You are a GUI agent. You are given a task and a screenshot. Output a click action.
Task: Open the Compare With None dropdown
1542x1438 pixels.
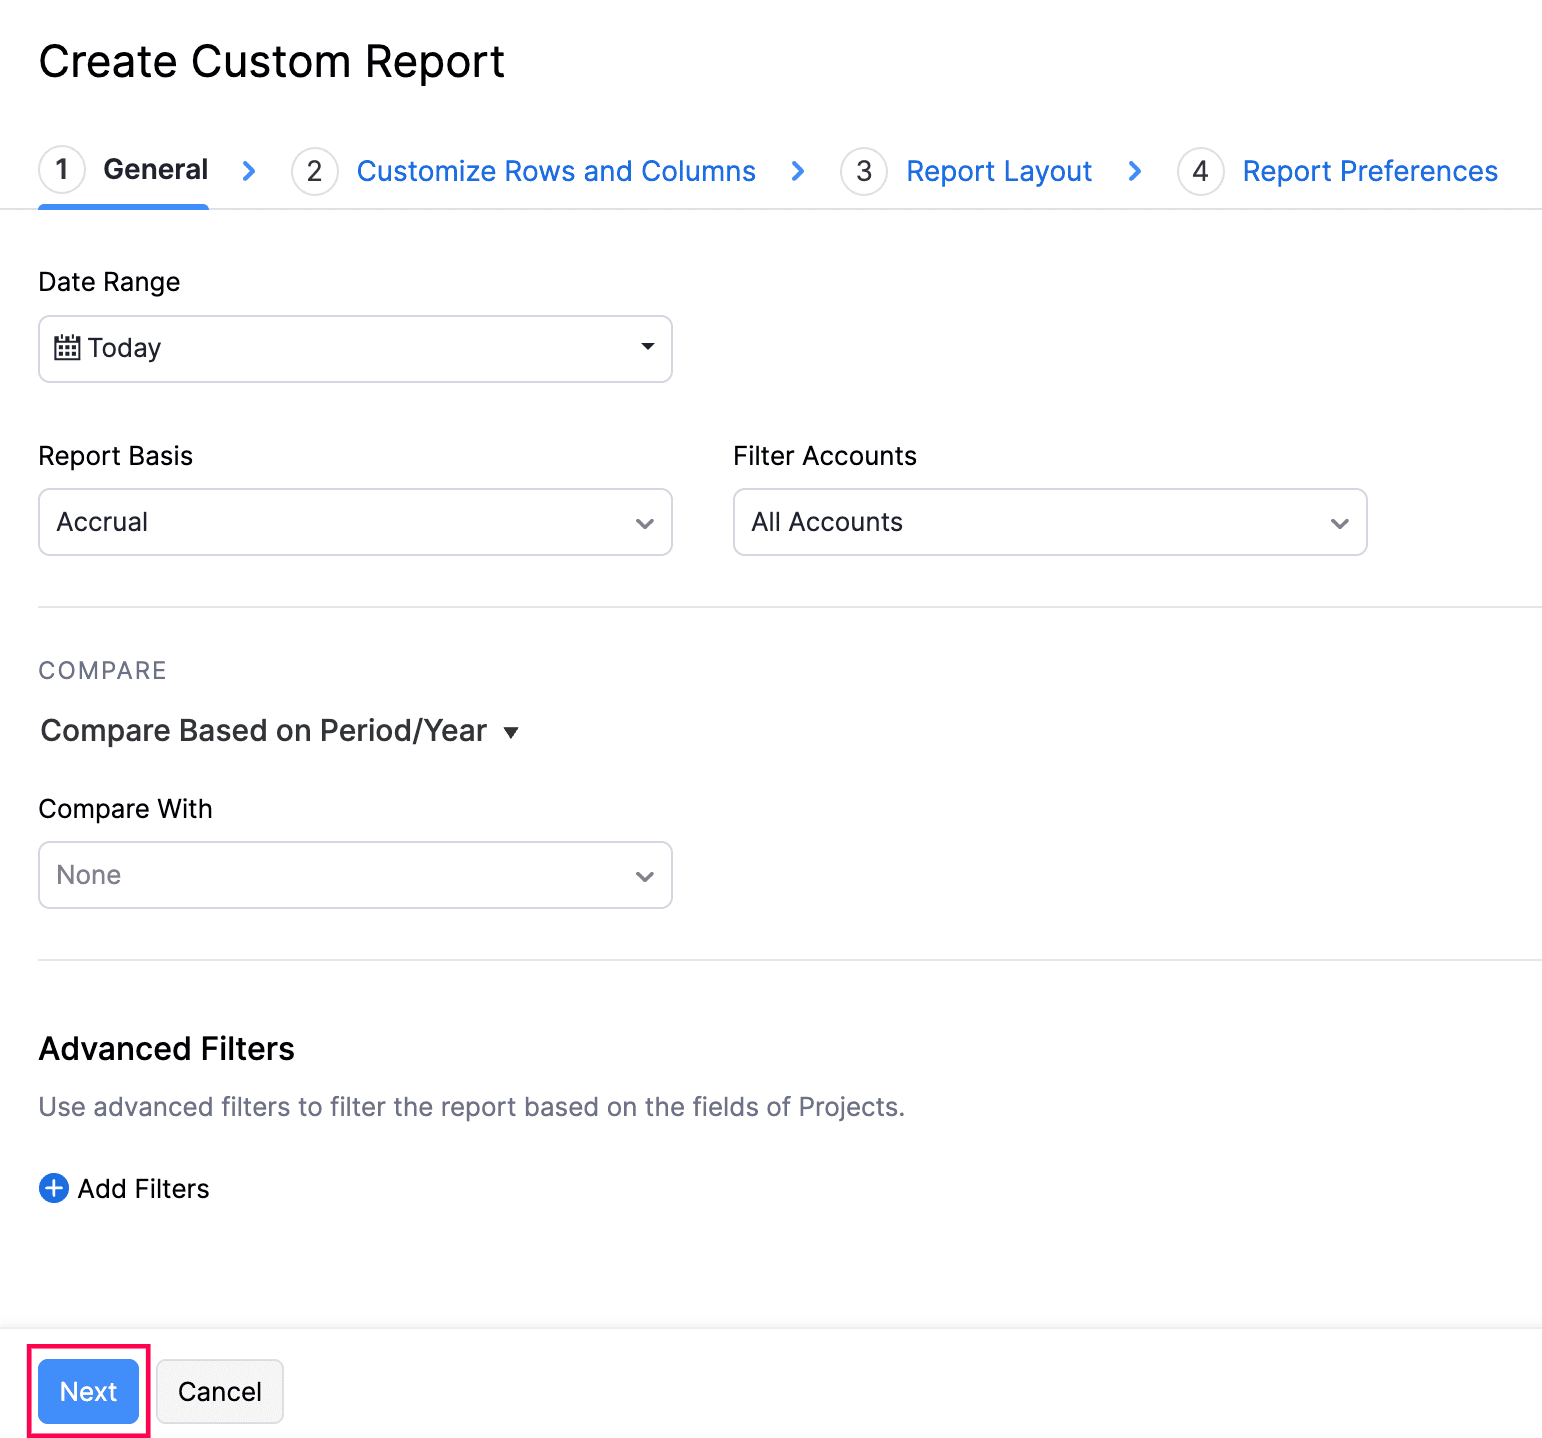[355, 875]
